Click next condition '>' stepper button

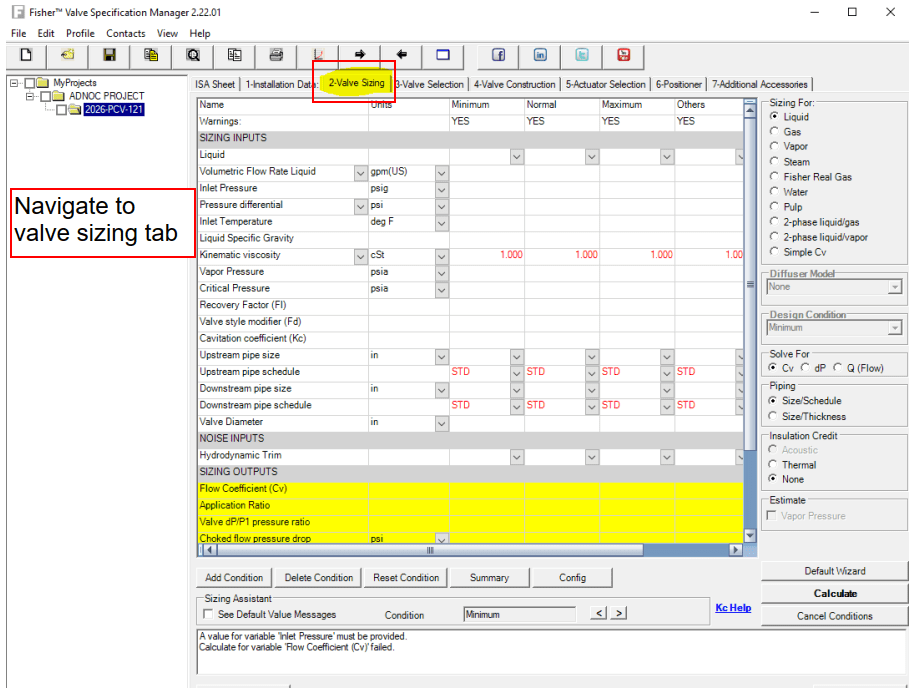click(x=619, y=613)
